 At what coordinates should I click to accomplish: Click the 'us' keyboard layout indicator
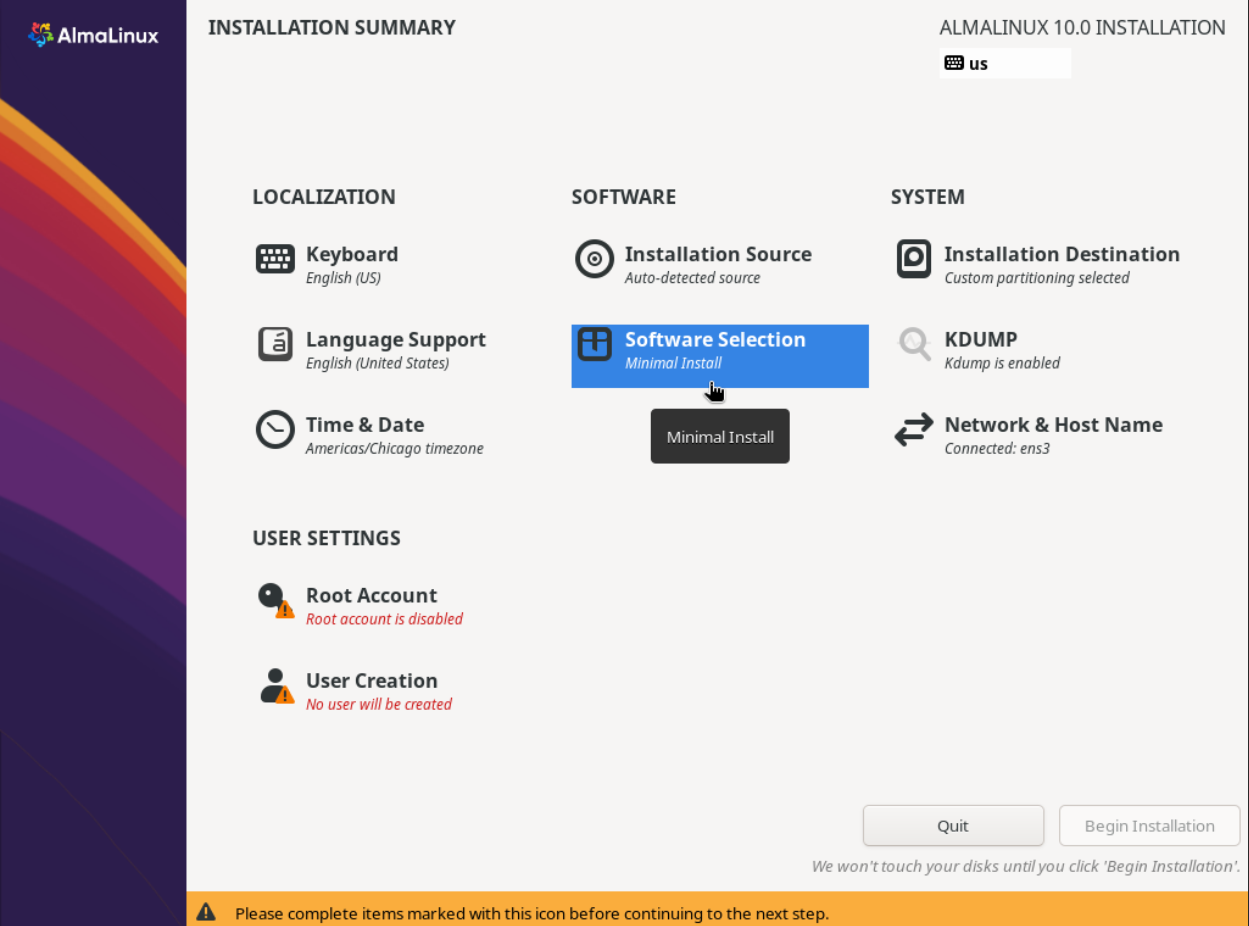point(1005,63)
